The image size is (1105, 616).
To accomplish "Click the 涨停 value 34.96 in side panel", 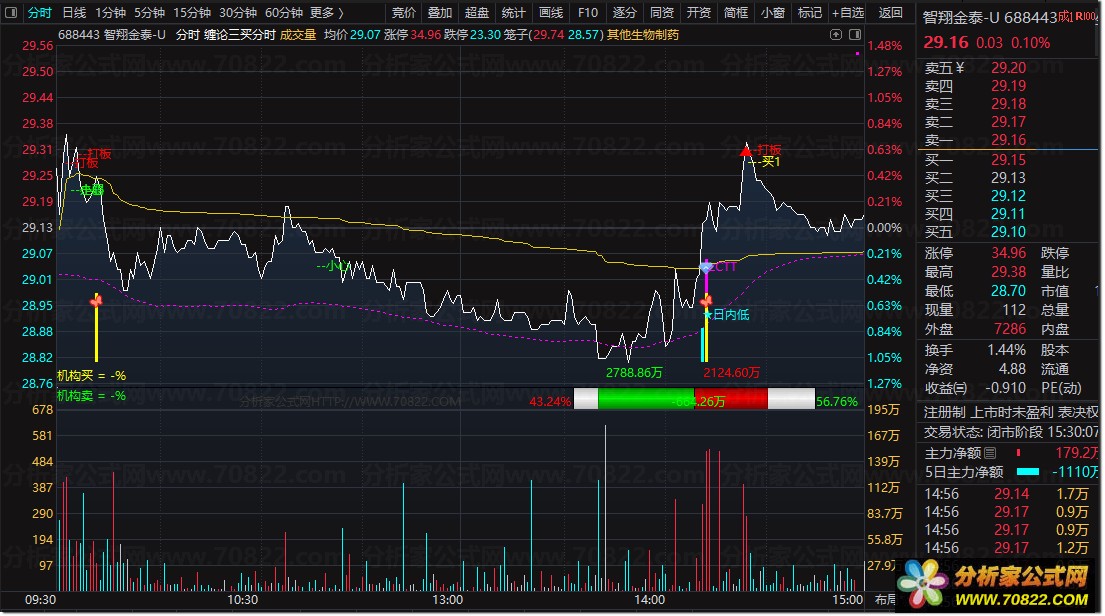I will click(x=1008, y=253).
